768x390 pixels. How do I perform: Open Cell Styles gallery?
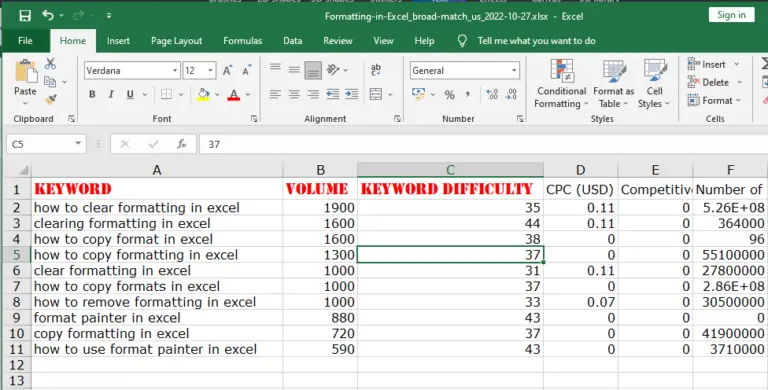click(654, 84)
